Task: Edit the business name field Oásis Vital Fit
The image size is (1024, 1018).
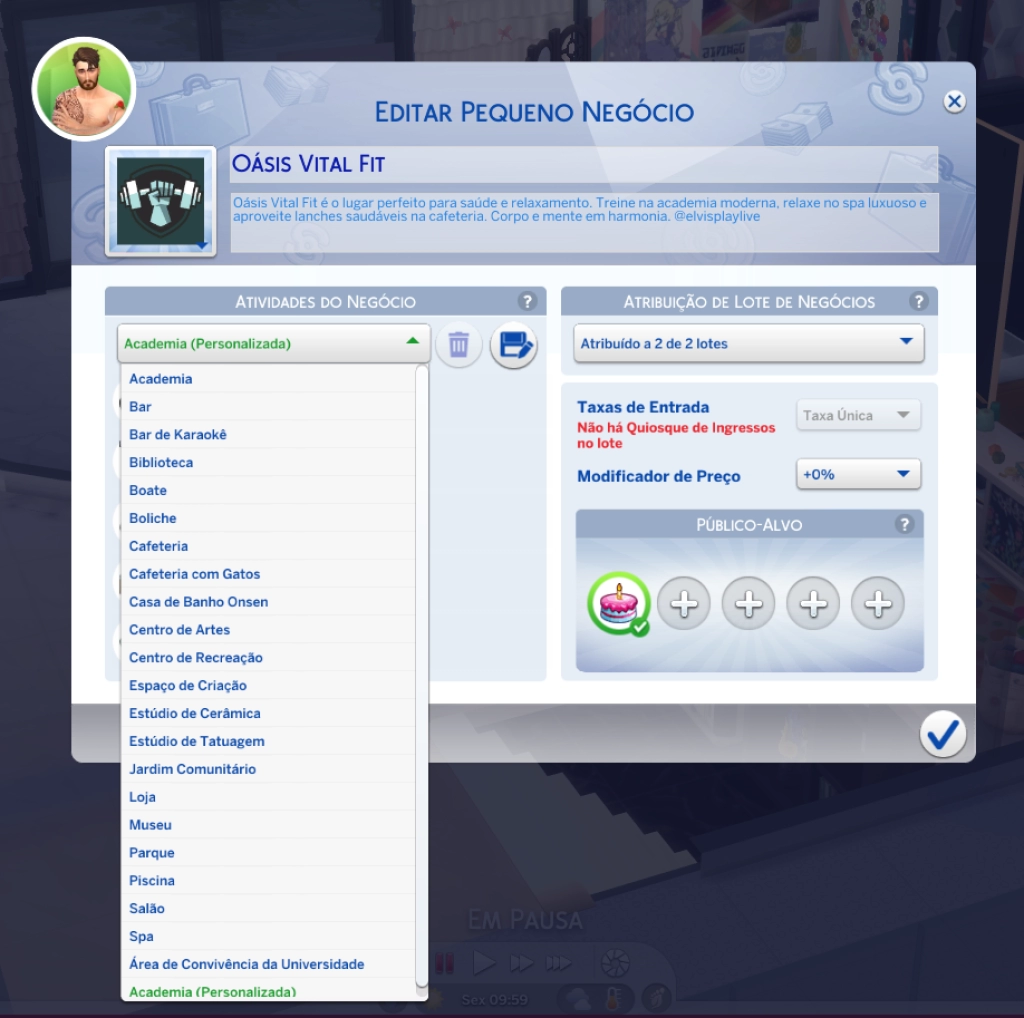Action: click(583, 164)
